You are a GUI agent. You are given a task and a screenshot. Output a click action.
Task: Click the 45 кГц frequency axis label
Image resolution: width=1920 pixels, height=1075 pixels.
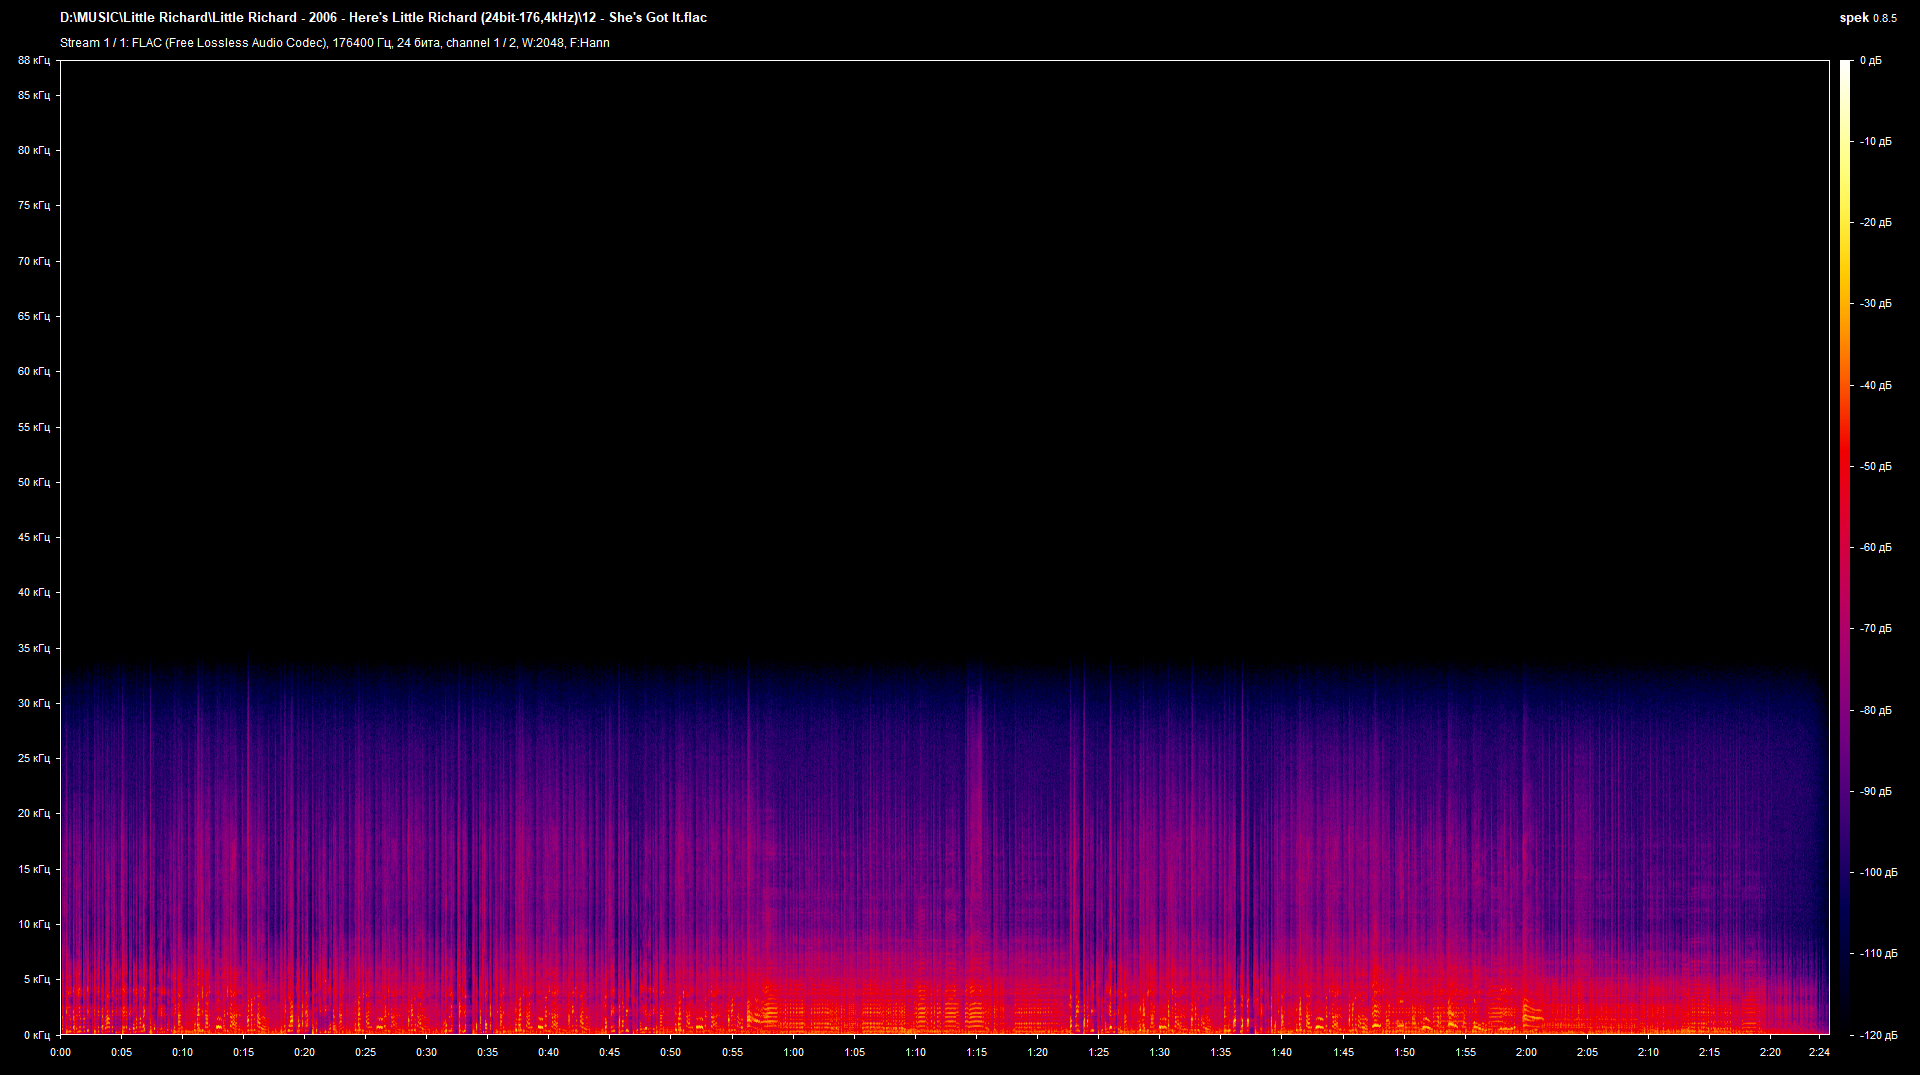click(33, 537)
